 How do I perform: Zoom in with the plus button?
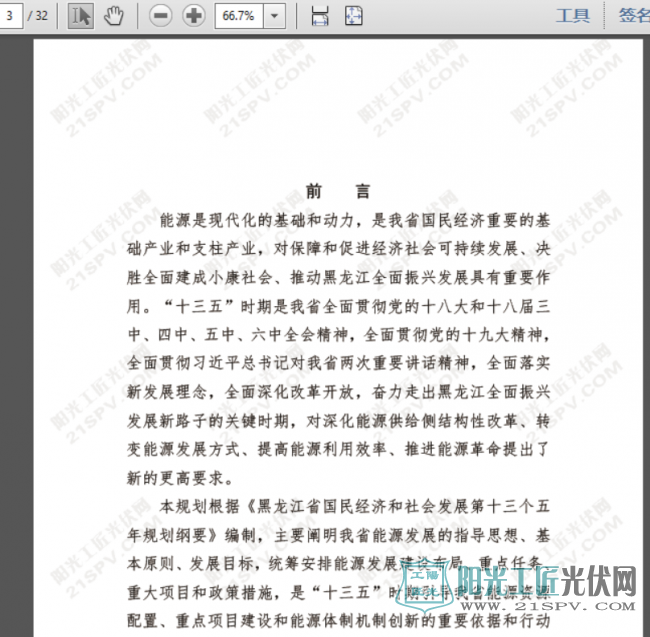click(194, 15)
